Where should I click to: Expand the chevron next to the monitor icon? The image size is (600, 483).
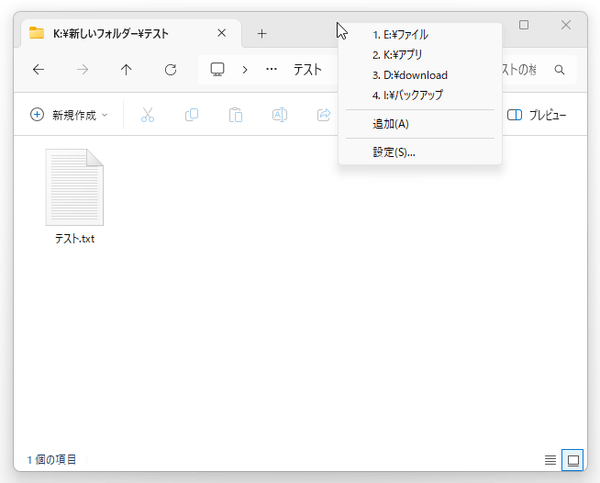click(245, 70)
